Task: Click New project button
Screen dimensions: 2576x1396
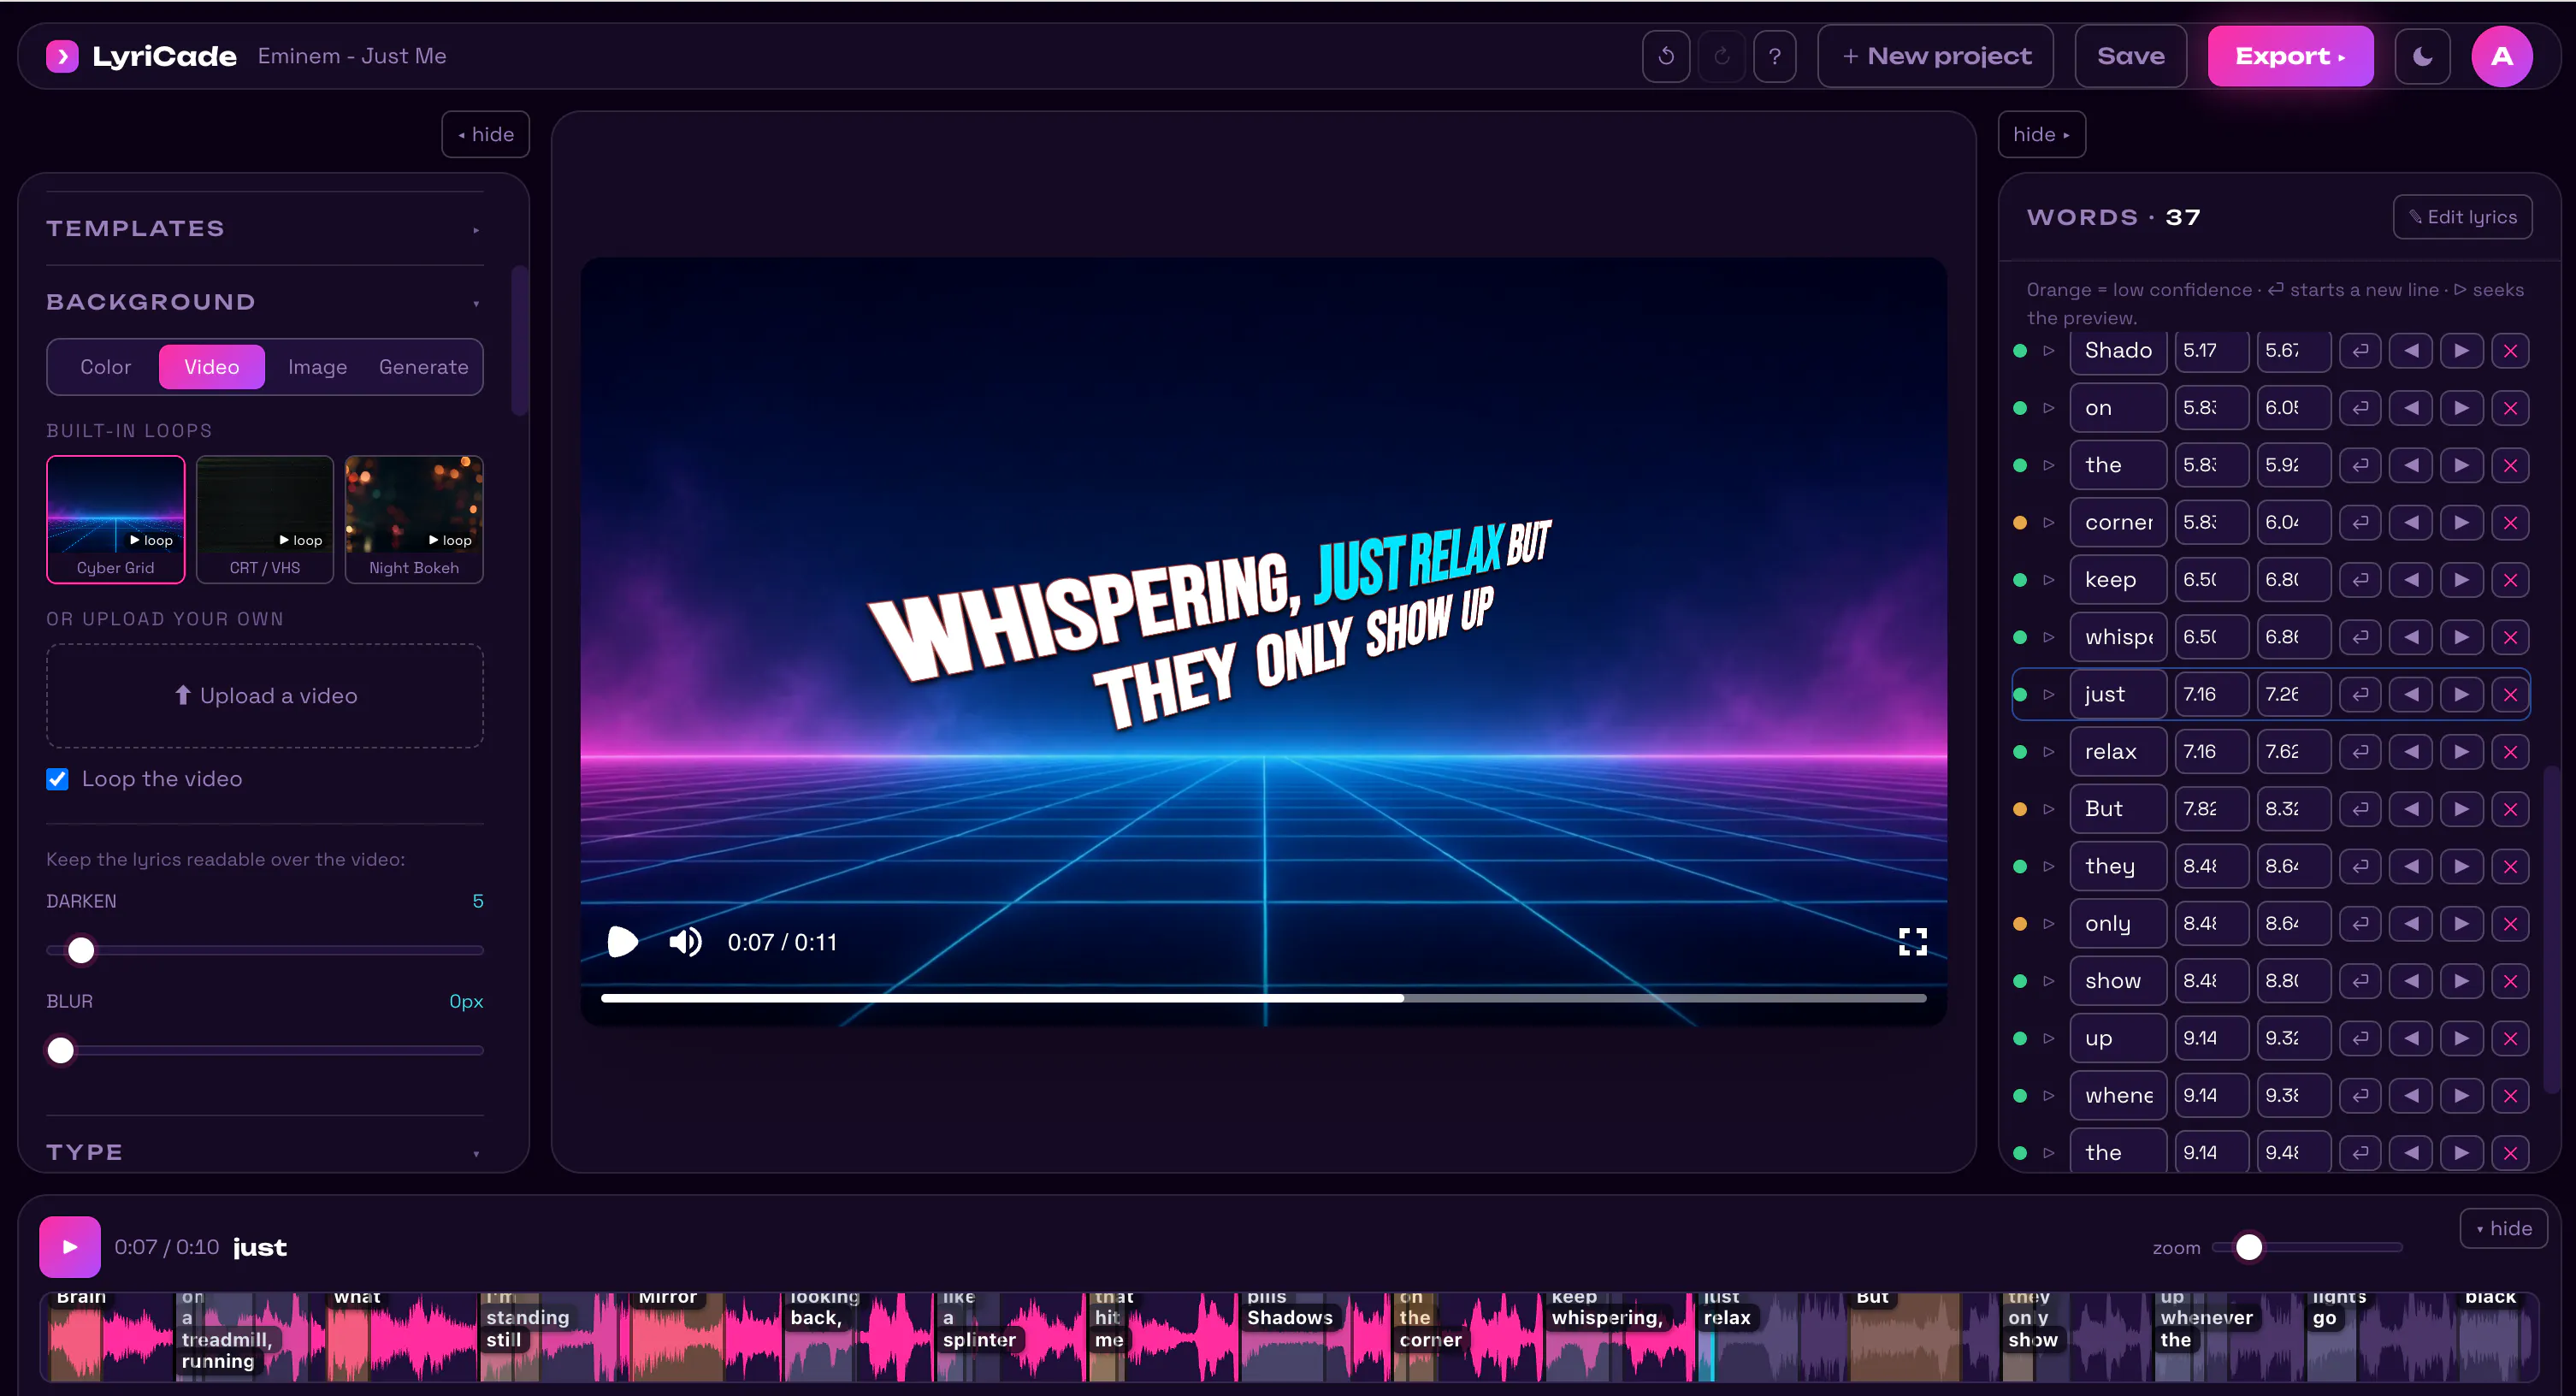Action: (x=1935, y=56)
